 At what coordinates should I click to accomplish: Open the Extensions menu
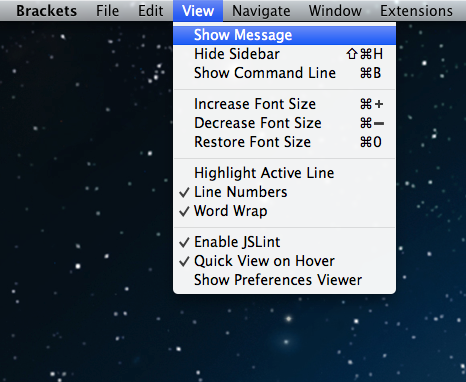tap(416, 11)
